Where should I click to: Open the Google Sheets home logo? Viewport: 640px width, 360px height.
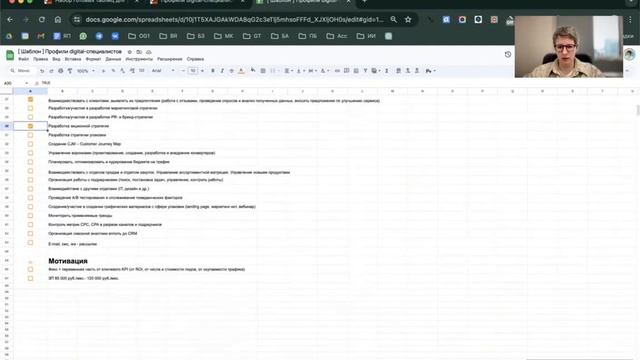click(10, 55)
